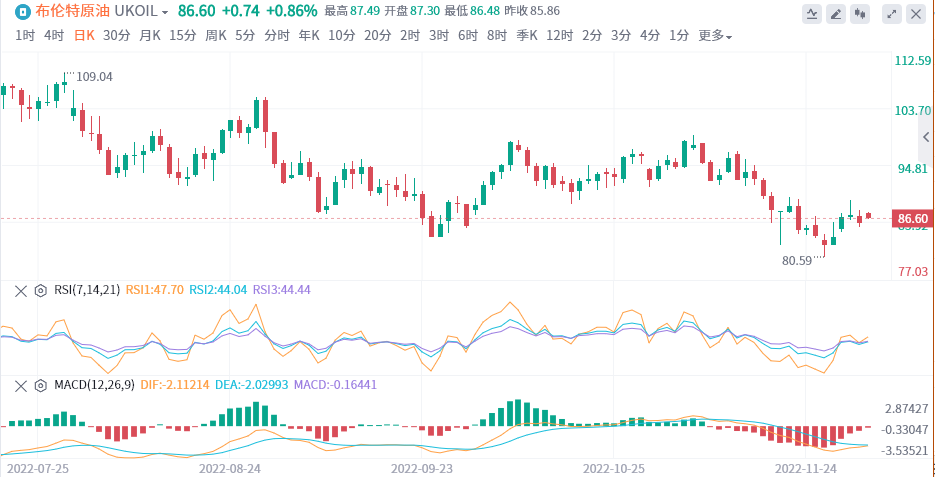Click the RSI2:44.04 value
935x477 pixels.
coord(218,290)
